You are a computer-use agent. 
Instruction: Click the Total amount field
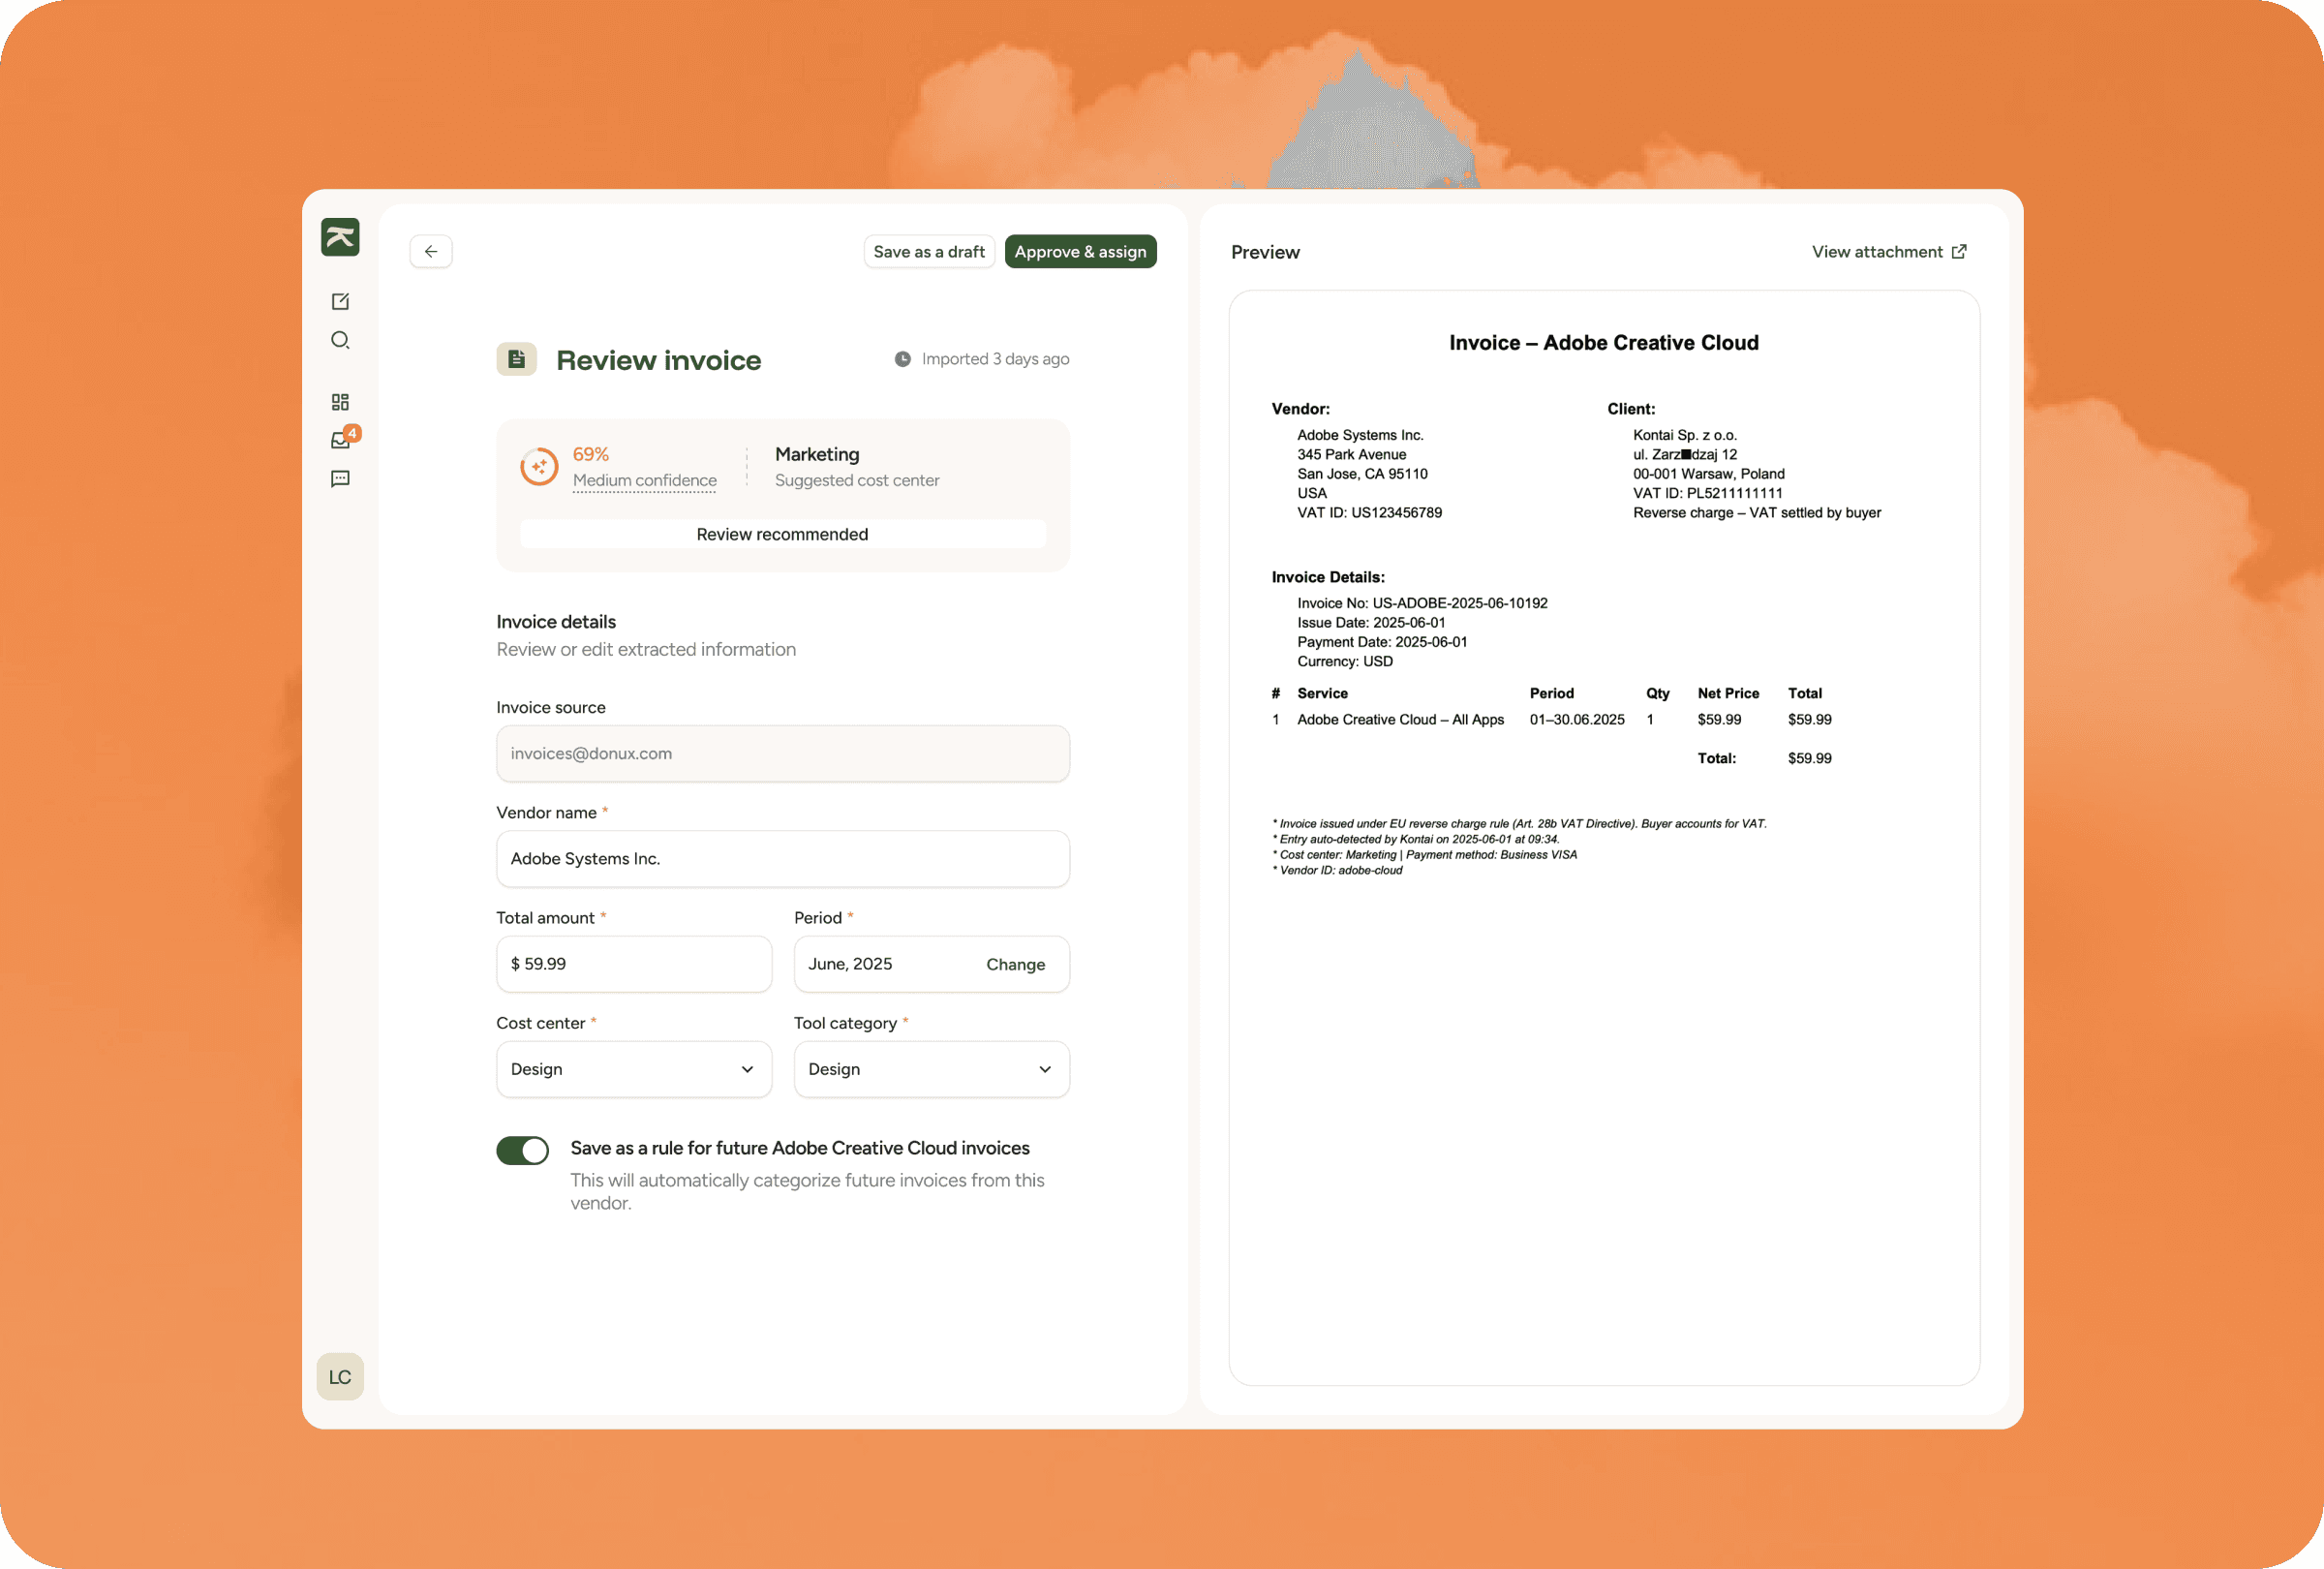click(634, 964)
